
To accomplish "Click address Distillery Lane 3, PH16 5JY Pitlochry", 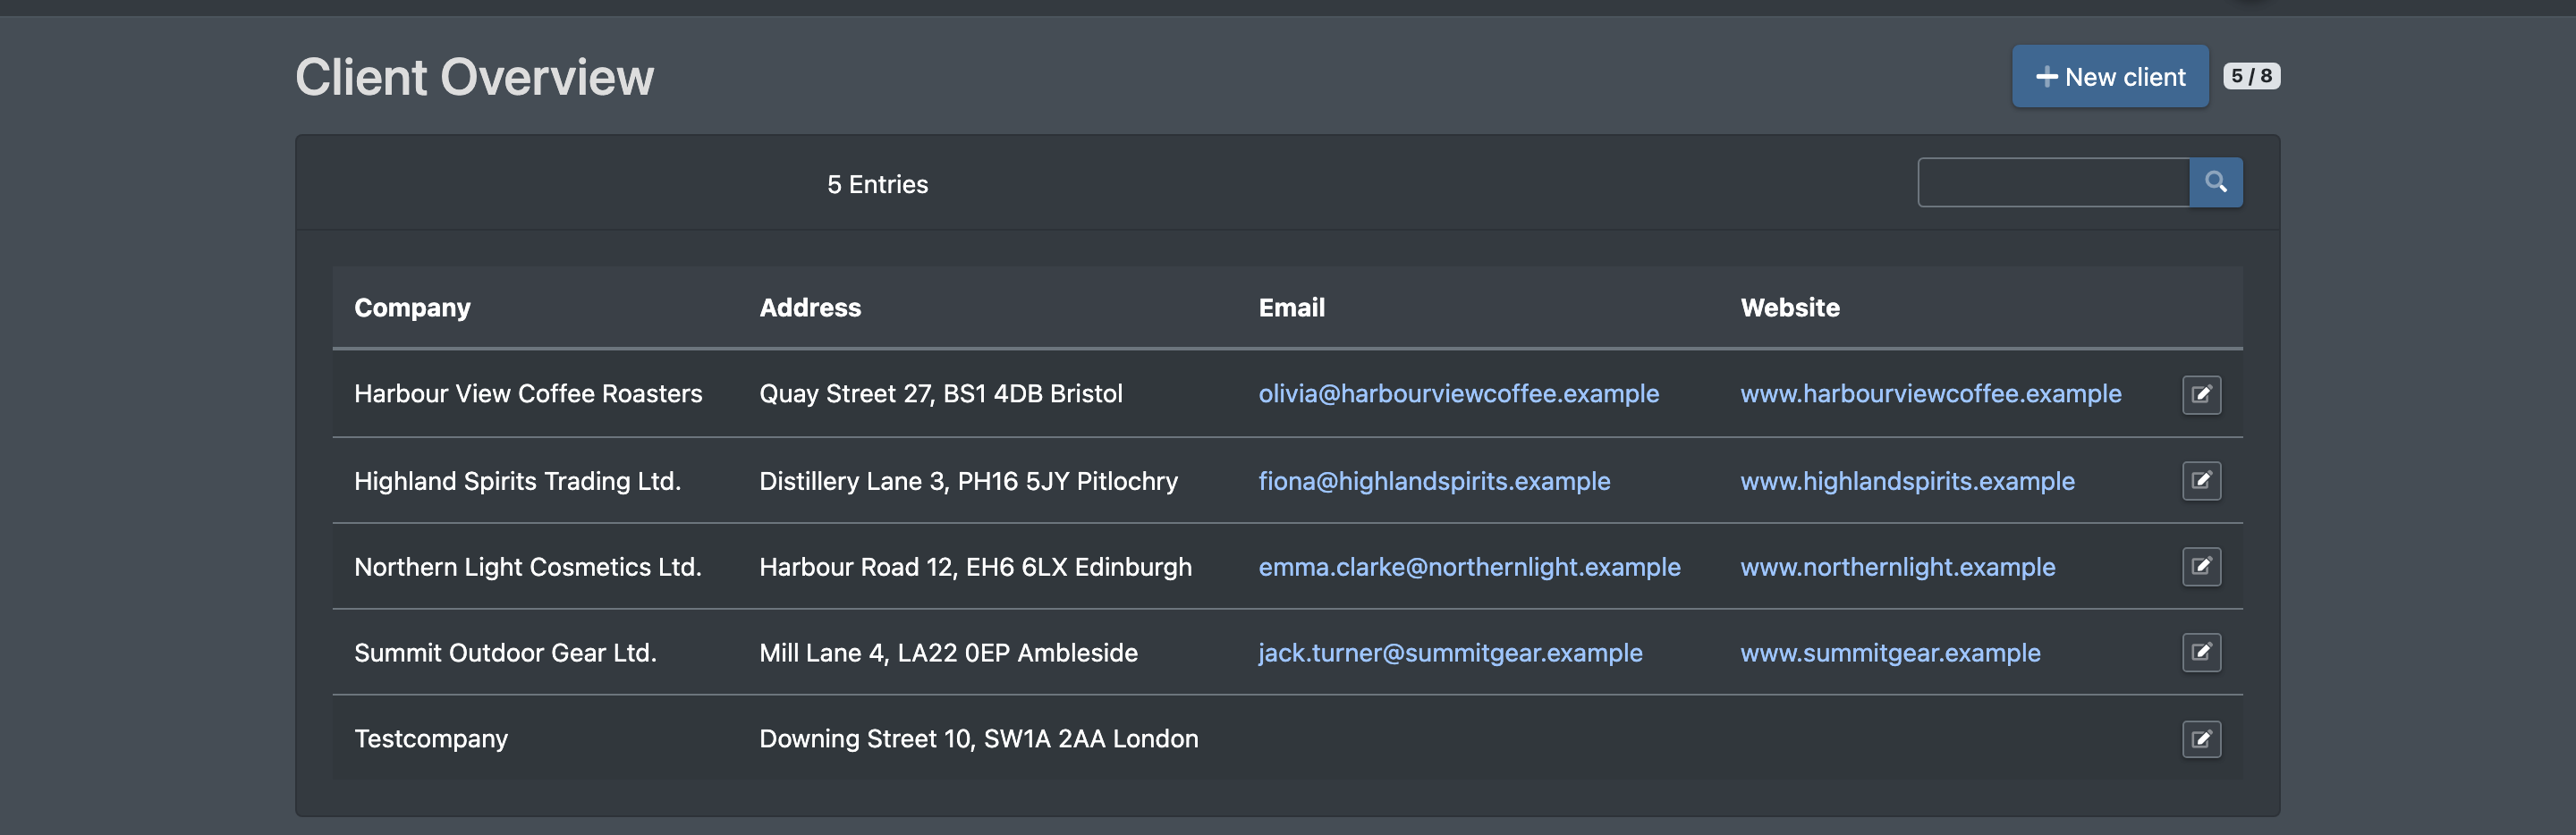I will (968, 481).
